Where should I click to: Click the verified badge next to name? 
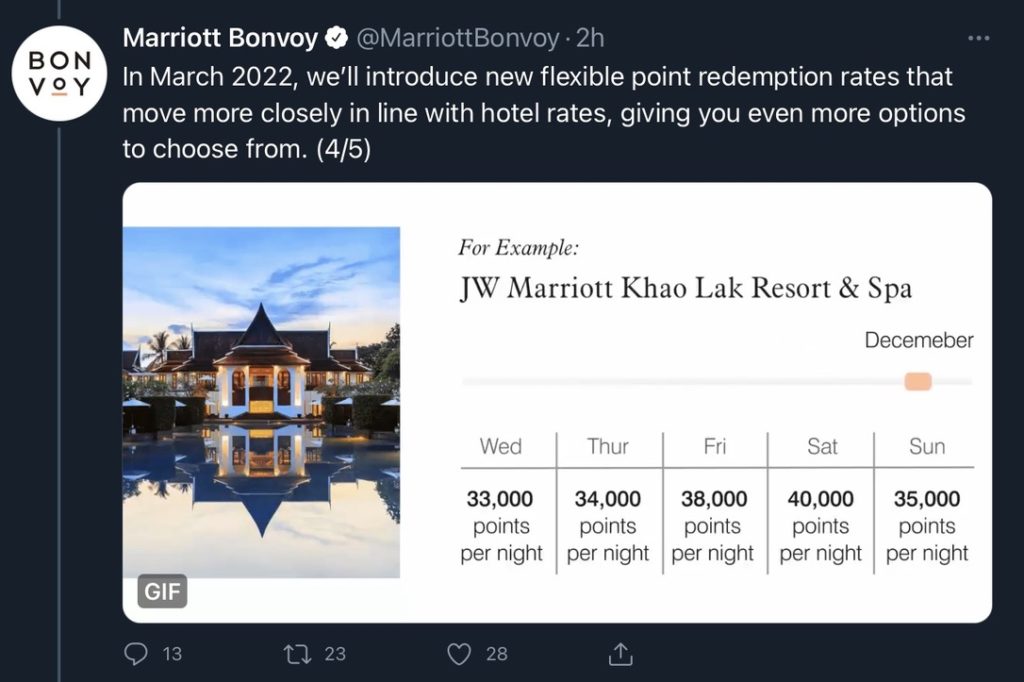pyautogui.click(x=336, y=39)
